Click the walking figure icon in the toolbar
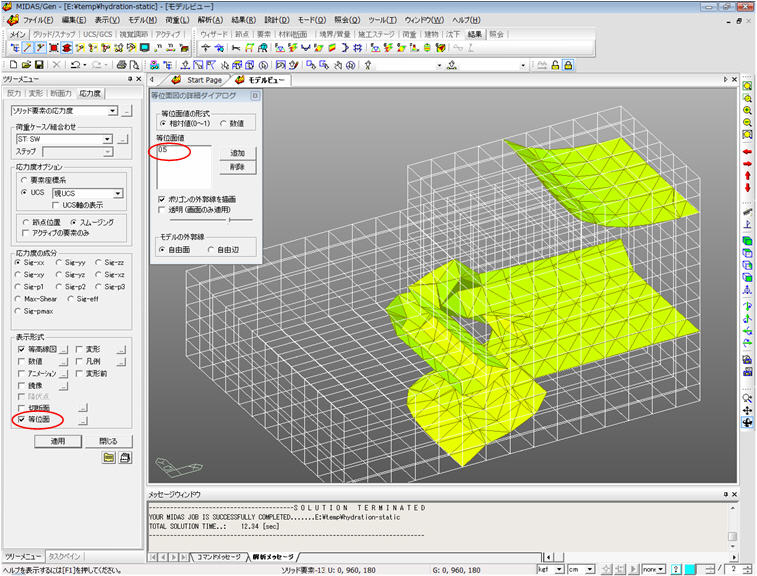757x576 pixels. click(x=368, y=65)
